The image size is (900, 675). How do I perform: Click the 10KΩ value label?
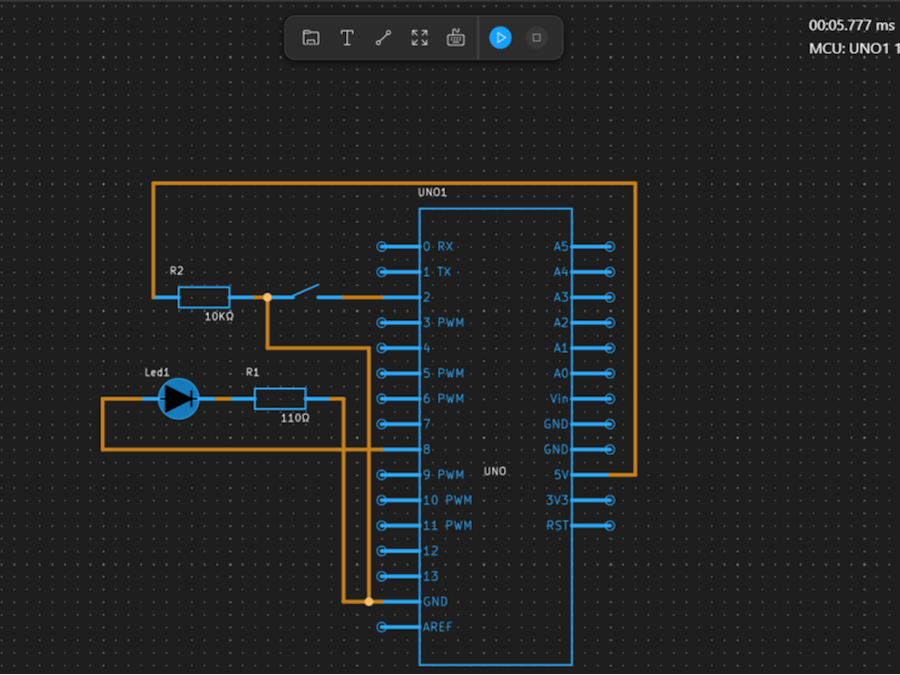coord(219,316)
